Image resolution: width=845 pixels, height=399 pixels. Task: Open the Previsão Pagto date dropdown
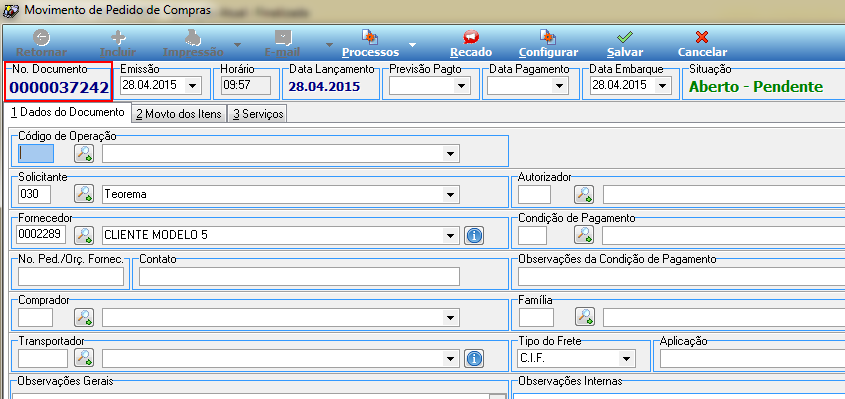[x=461, y=85]
